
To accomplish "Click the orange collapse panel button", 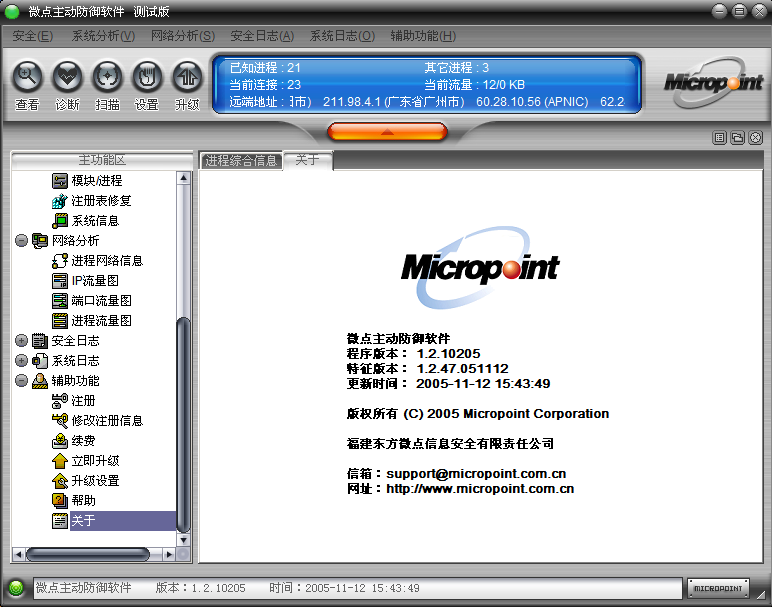I will tap(386, 131).
